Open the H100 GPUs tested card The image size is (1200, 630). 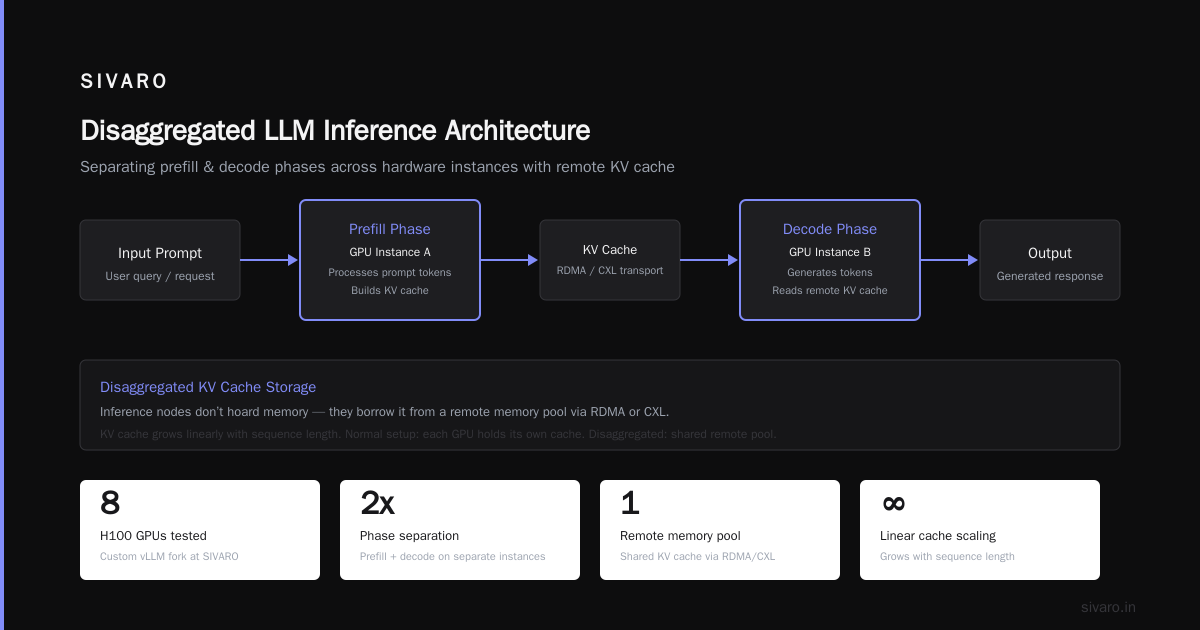[x=200, y=530]
